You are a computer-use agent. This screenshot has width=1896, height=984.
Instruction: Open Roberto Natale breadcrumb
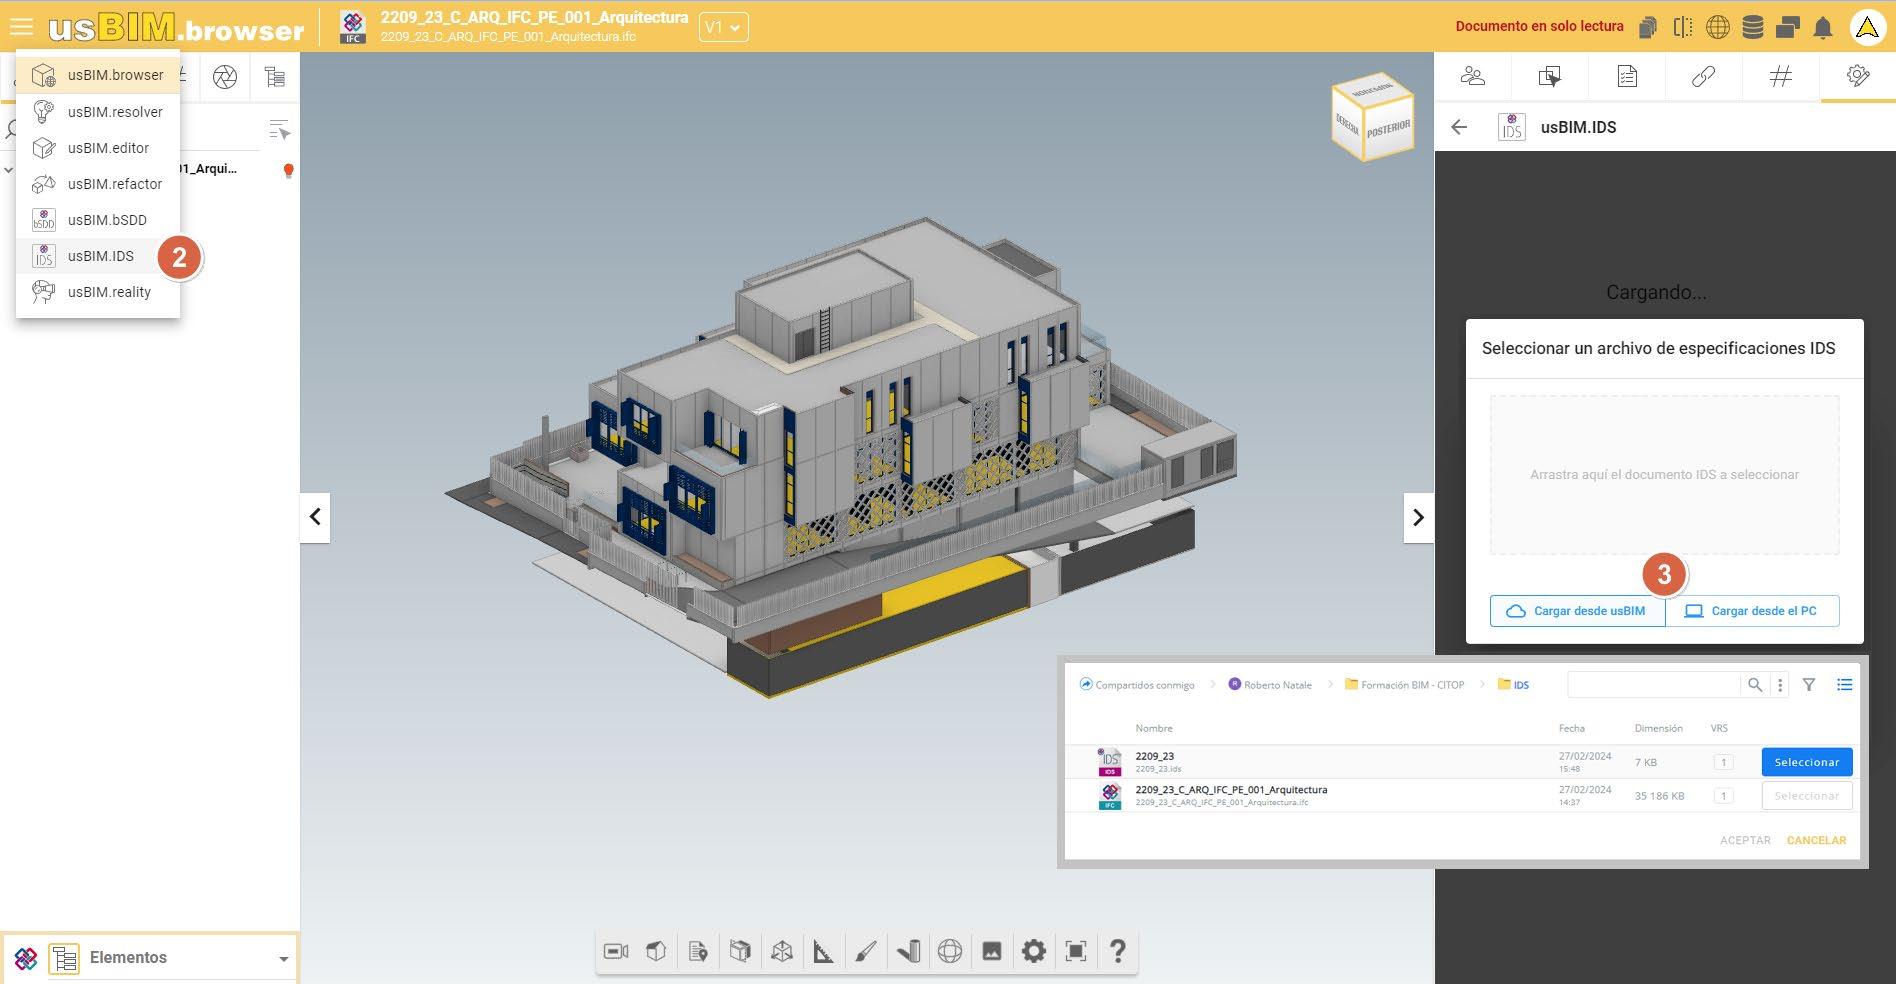[1269, 685]
